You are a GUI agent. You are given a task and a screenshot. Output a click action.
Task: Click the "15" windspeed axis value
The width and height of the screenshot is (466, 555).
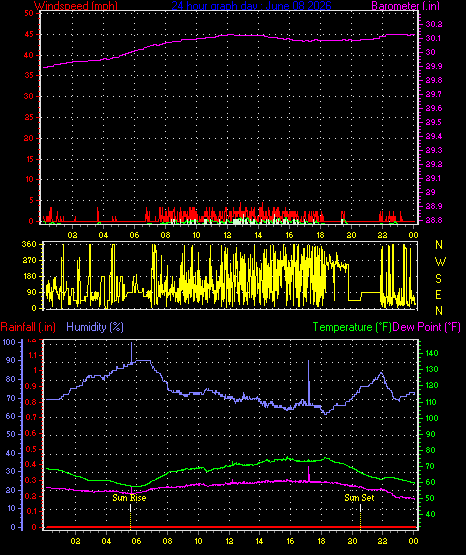(x=29, y=159)
